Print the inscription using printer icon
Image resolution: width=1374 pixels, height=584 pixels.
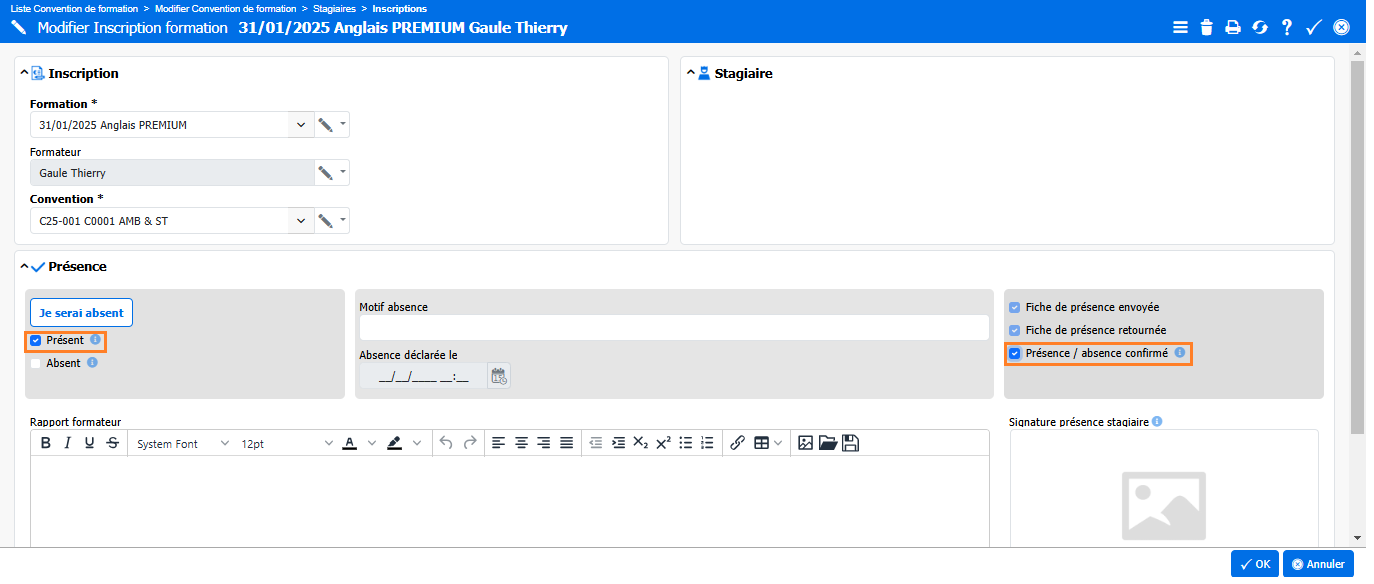[1233, 28]
